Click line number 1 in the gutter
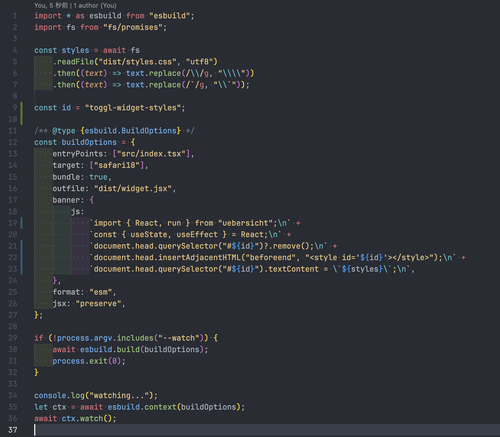The width and height of the screenshot is (500, 437). point(15,16)
